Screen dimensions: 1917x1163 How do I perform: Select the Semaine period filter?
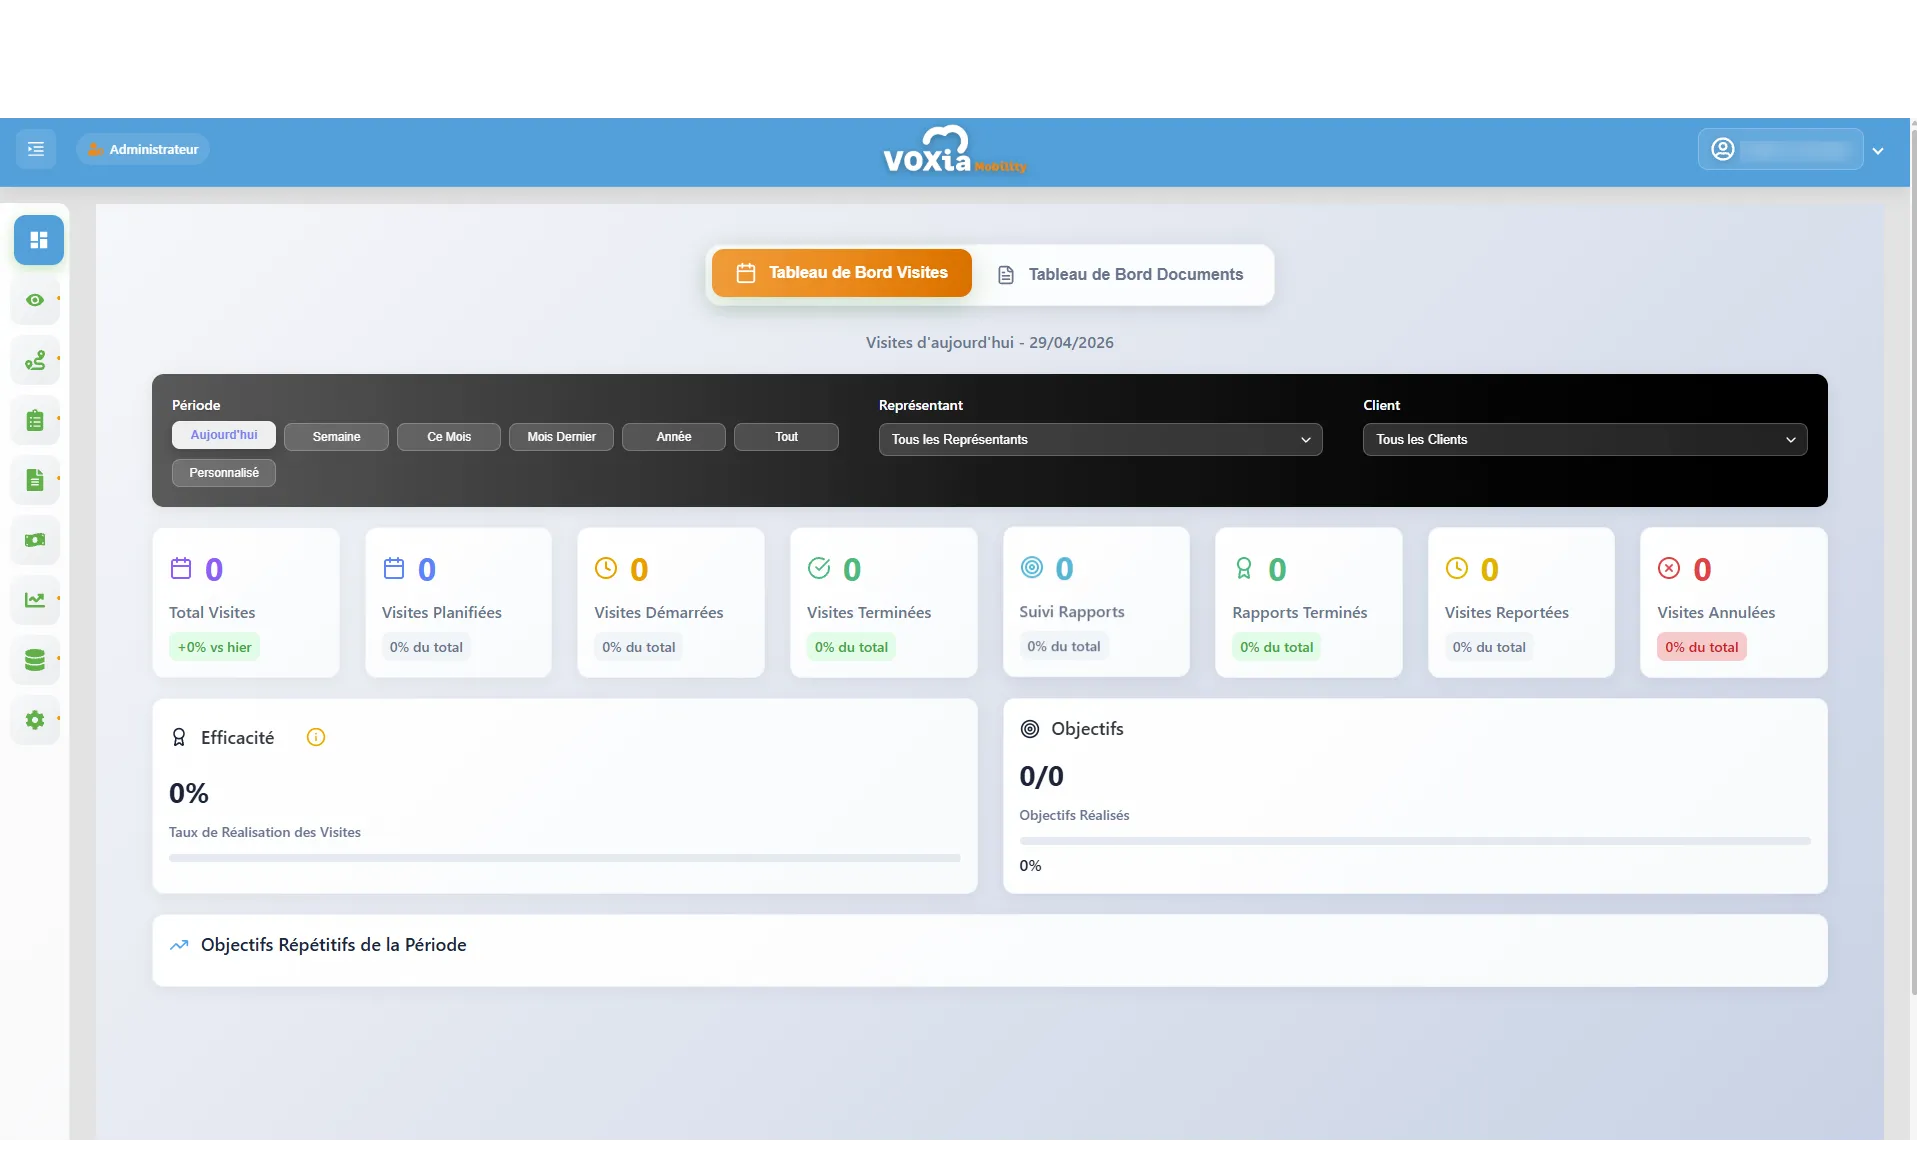(x=336, y=437)
